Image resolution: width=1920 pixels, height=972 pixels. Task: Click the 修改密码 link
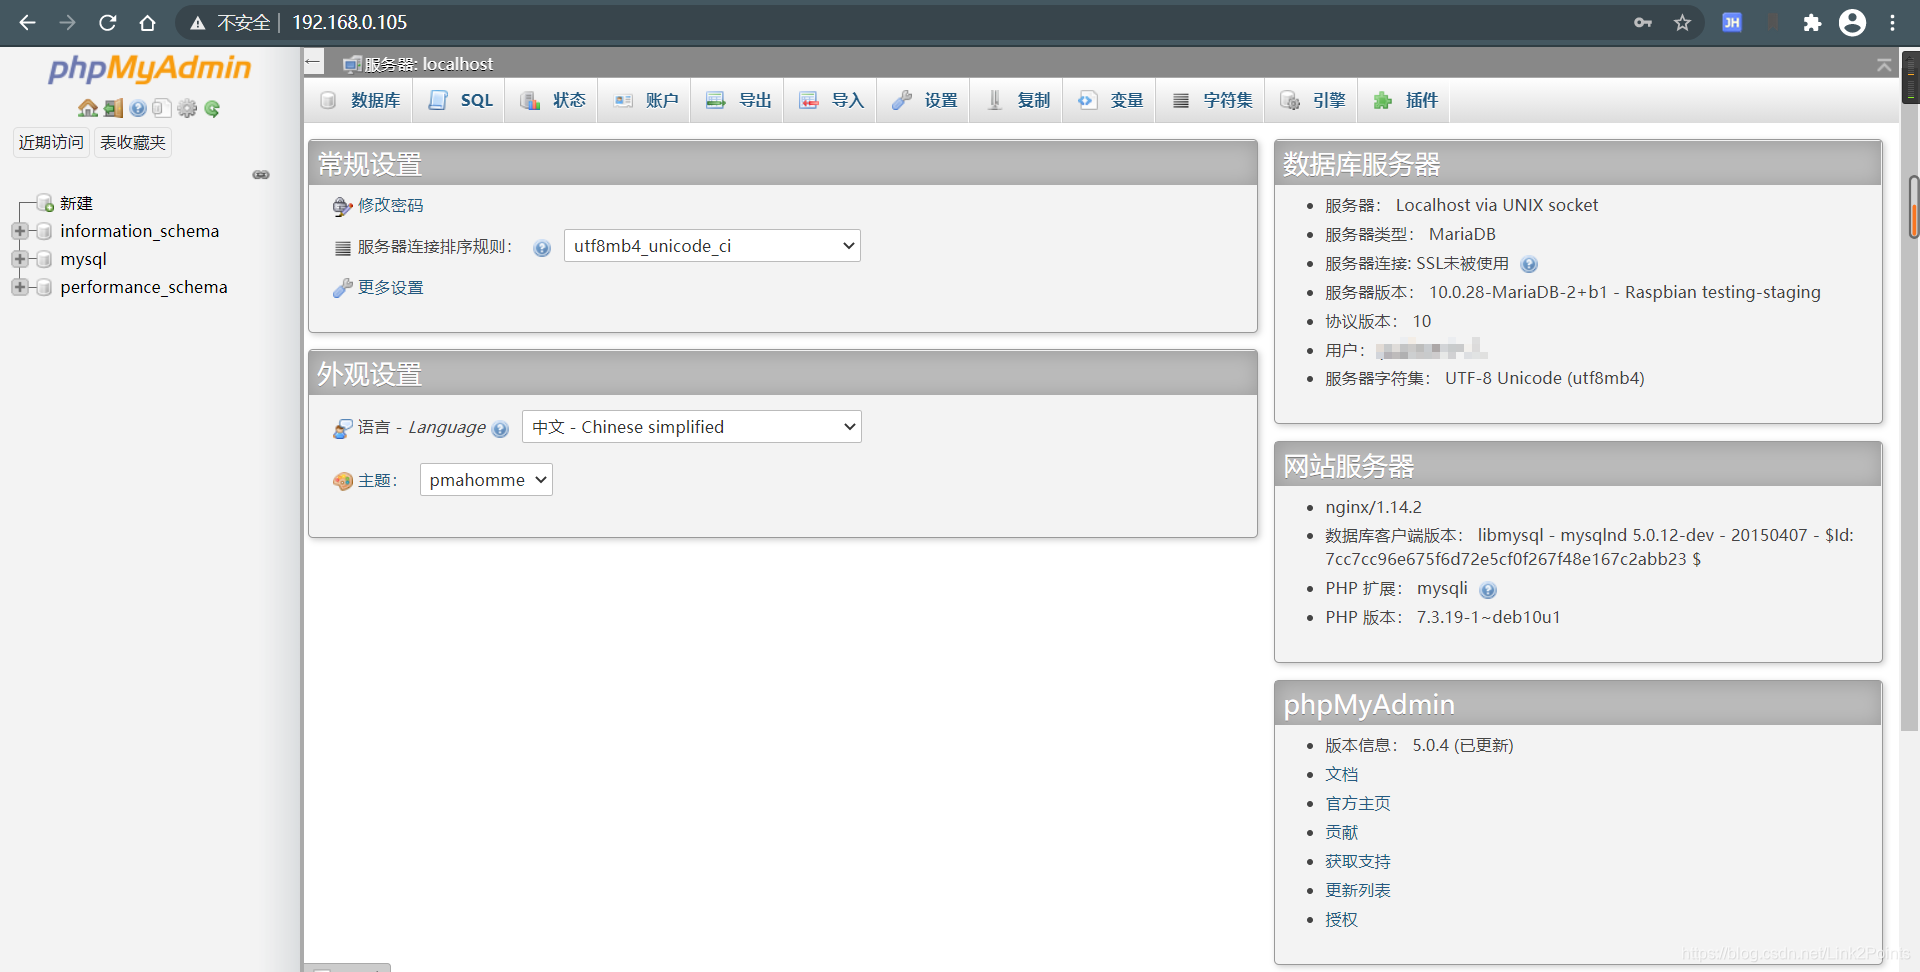(x=390, y=205)
